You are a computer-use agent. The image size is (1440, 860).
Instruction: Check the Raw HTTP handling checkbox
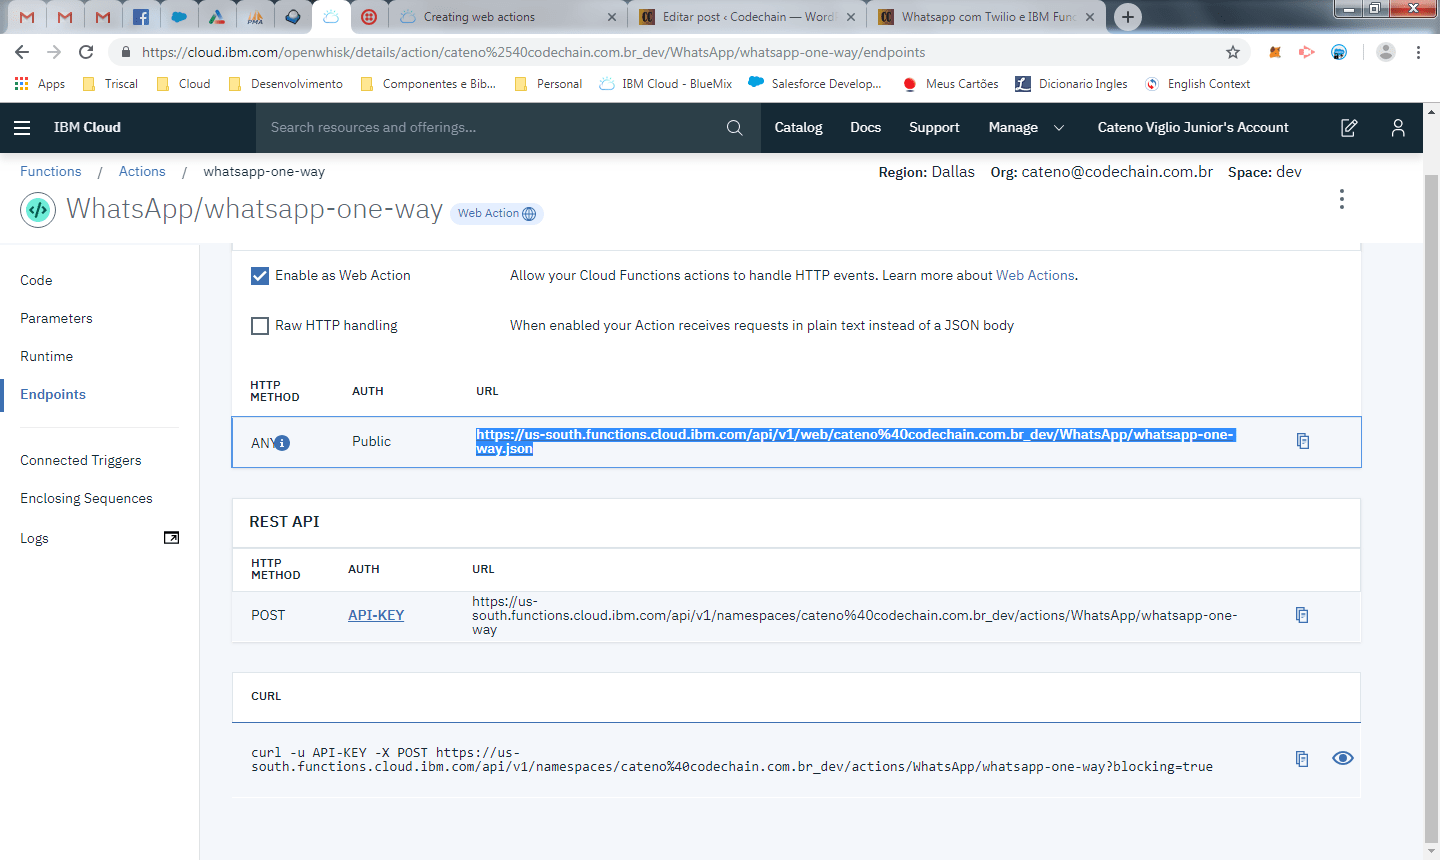coord(260,326)
